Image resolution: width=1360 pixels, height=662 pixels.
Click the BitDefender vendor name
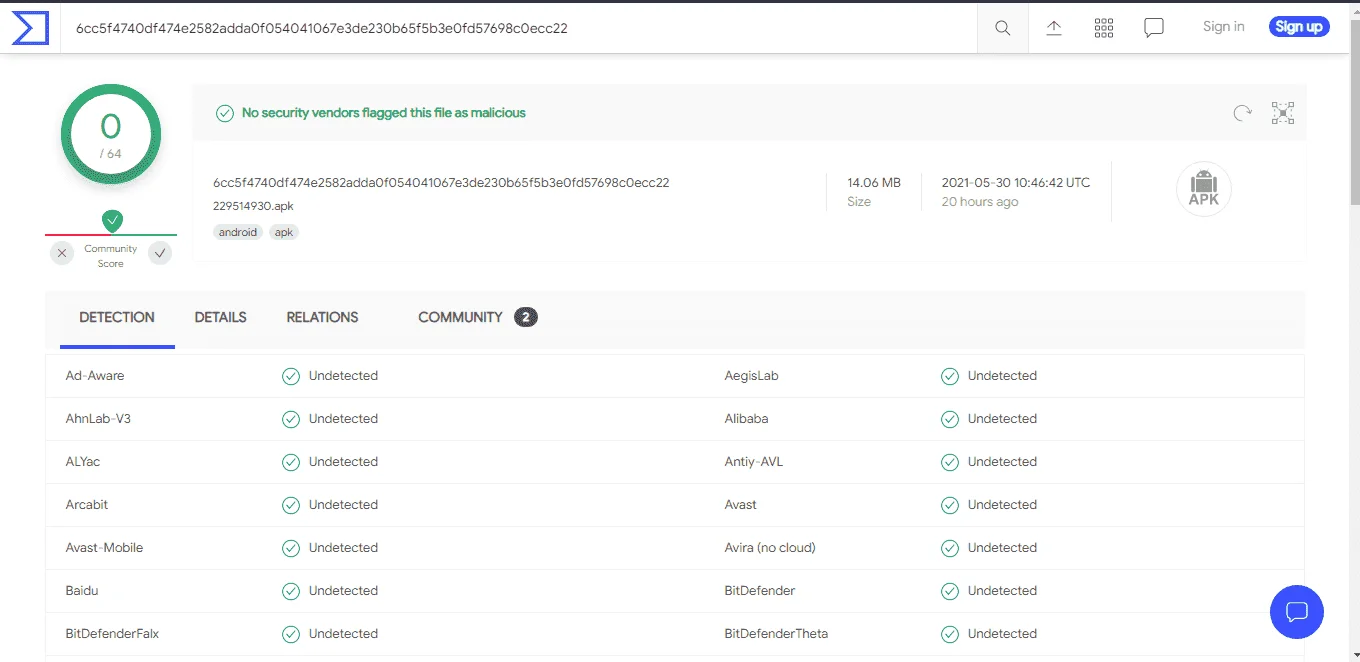coord(760,591)
